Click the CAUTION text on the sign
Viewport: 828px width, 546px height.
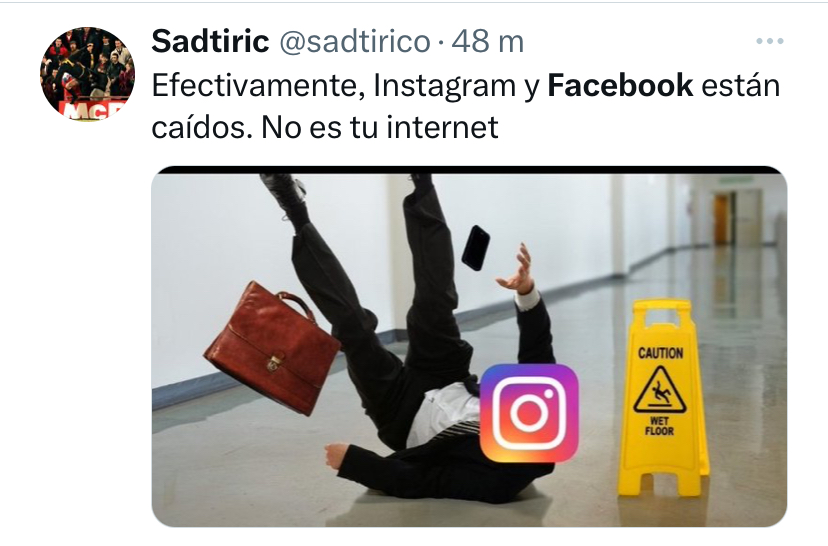pos(661,353)
